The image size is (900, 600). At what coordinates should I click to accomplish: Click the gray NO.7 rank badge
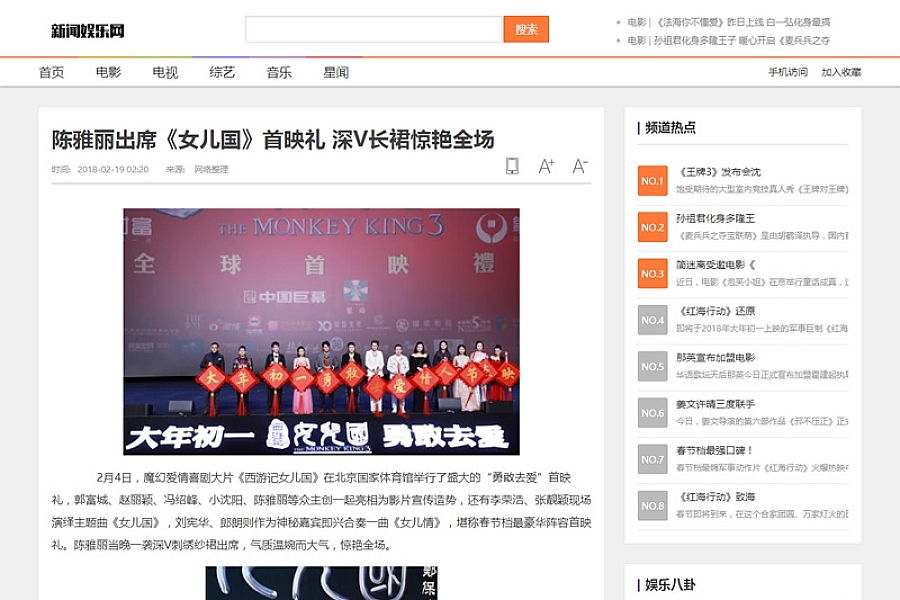653,459
